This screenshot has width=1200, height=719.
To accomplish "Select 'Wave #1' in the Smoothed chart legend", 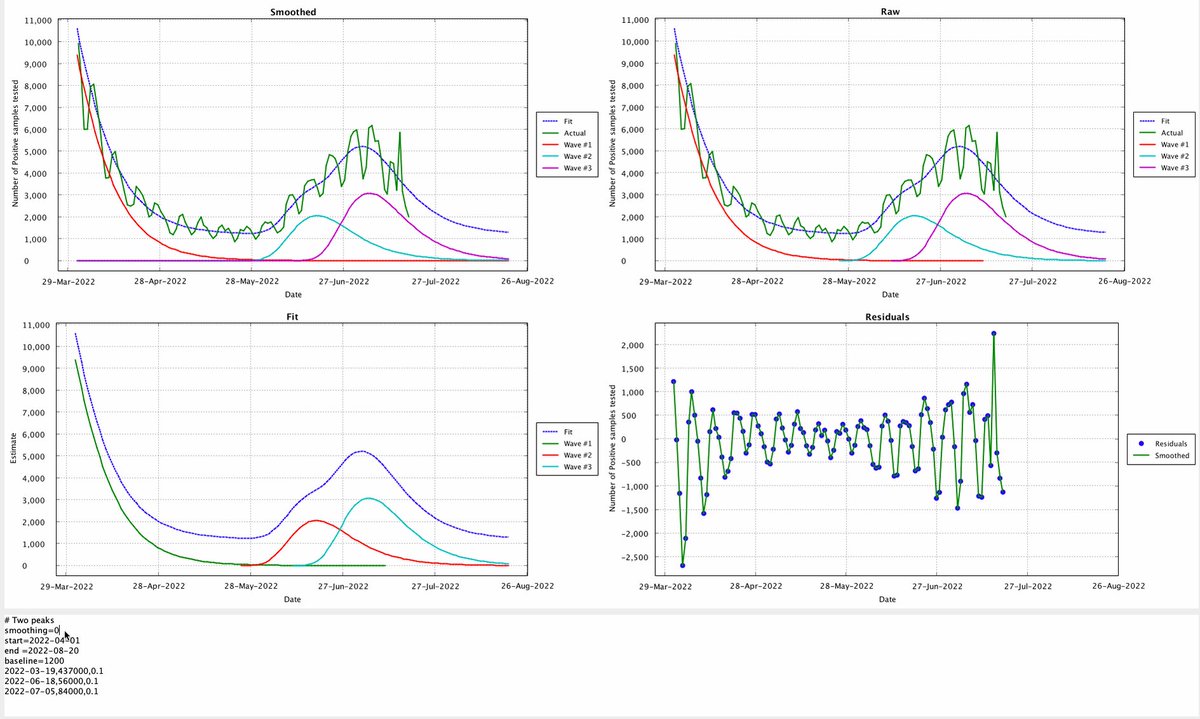I will point(577,144).
